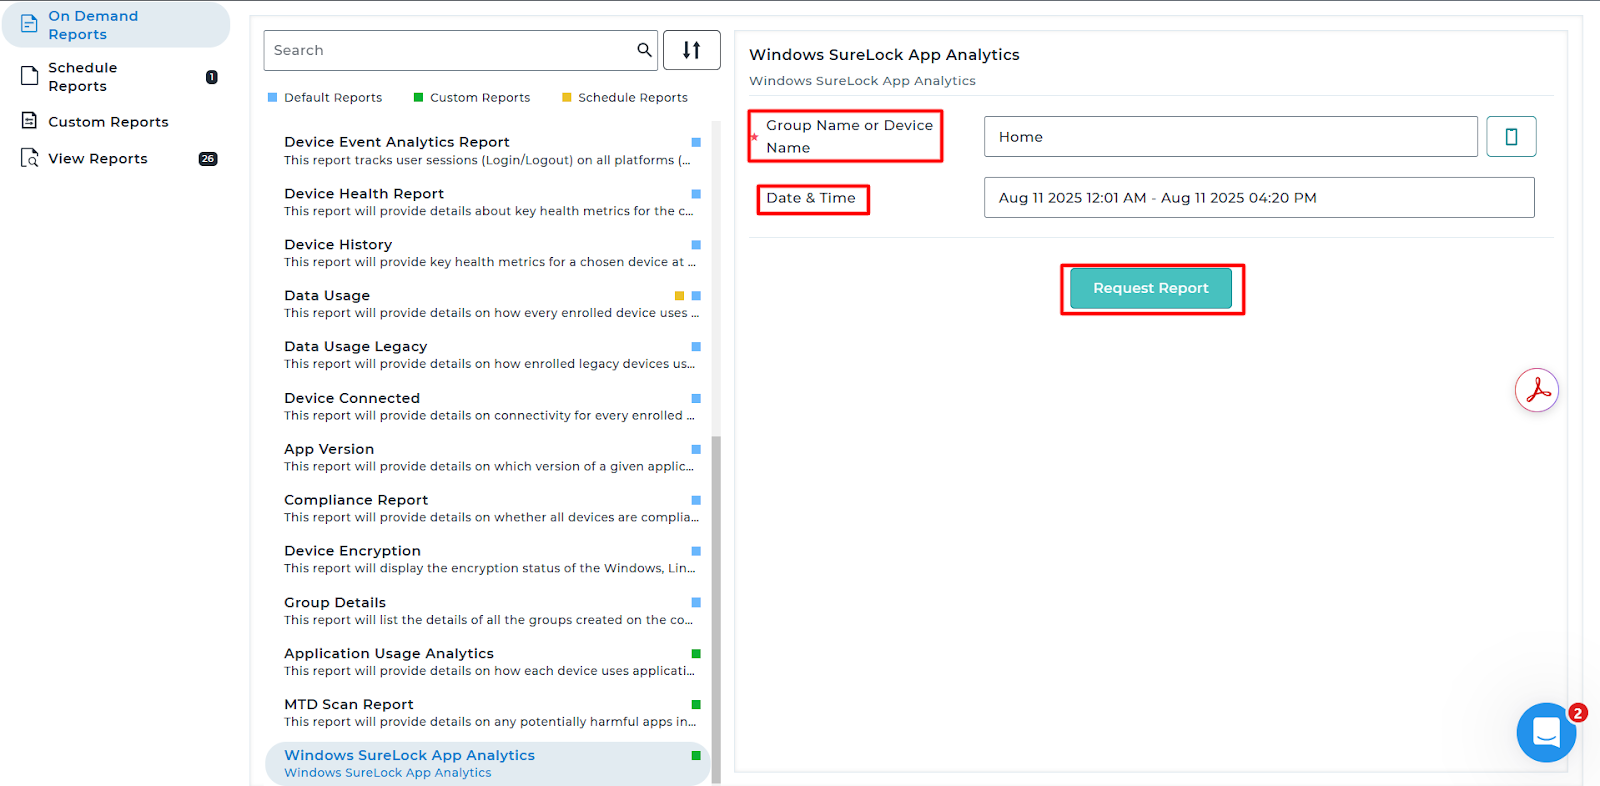Click the search magnifier icon
This screenshot has height=786, width=1600.
pyautogui.click(x=644, y=50)
